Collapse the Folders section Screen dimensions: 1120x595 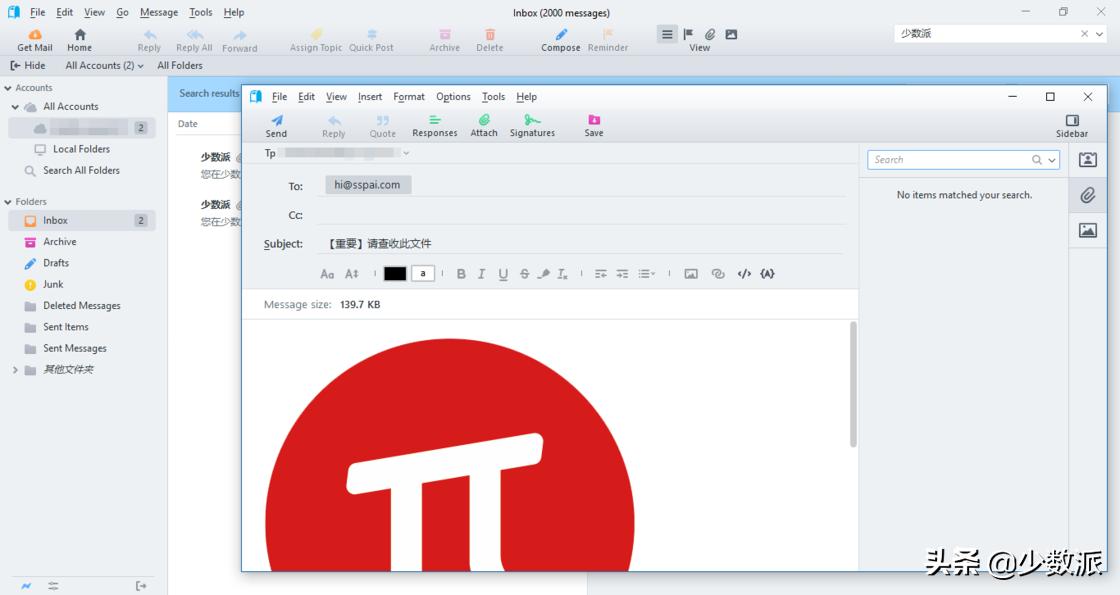point(8,202)
